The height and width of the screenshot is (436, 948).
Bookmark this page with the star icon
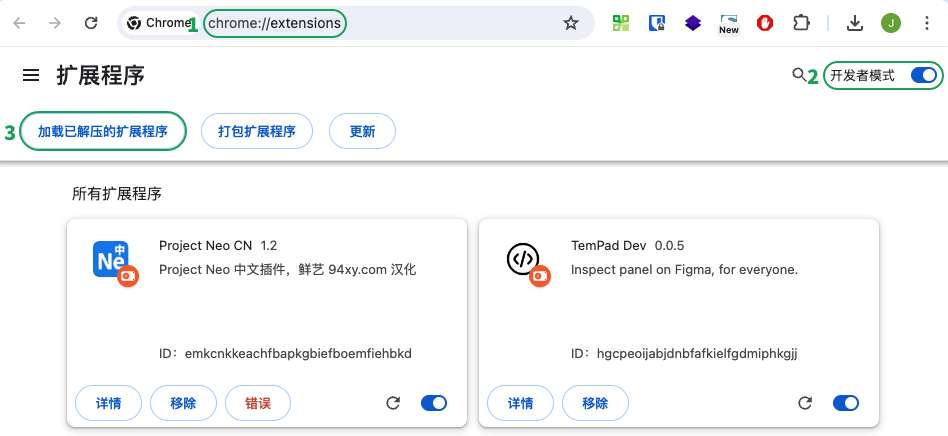click(571, 23)
